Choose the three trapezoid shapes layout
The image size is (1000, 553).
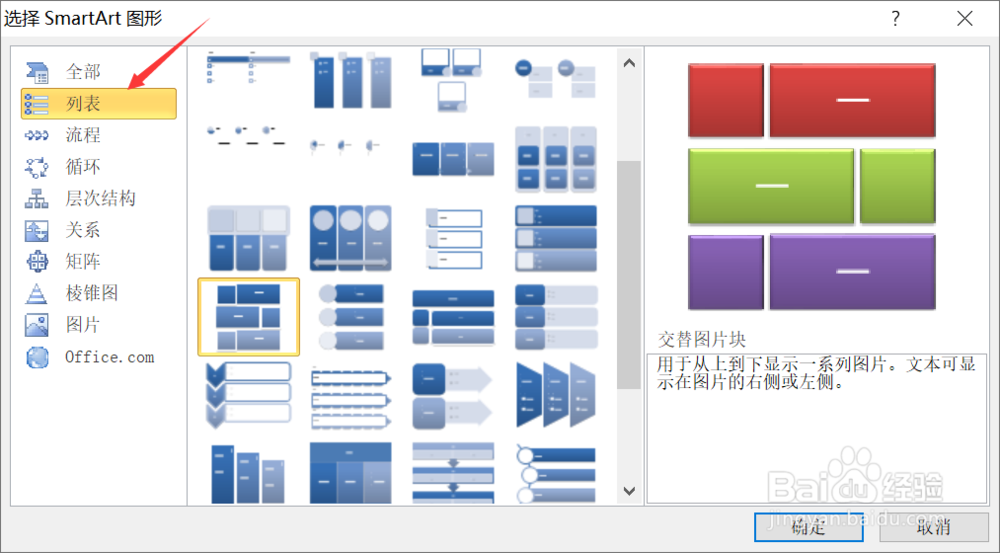click(555, 395)
